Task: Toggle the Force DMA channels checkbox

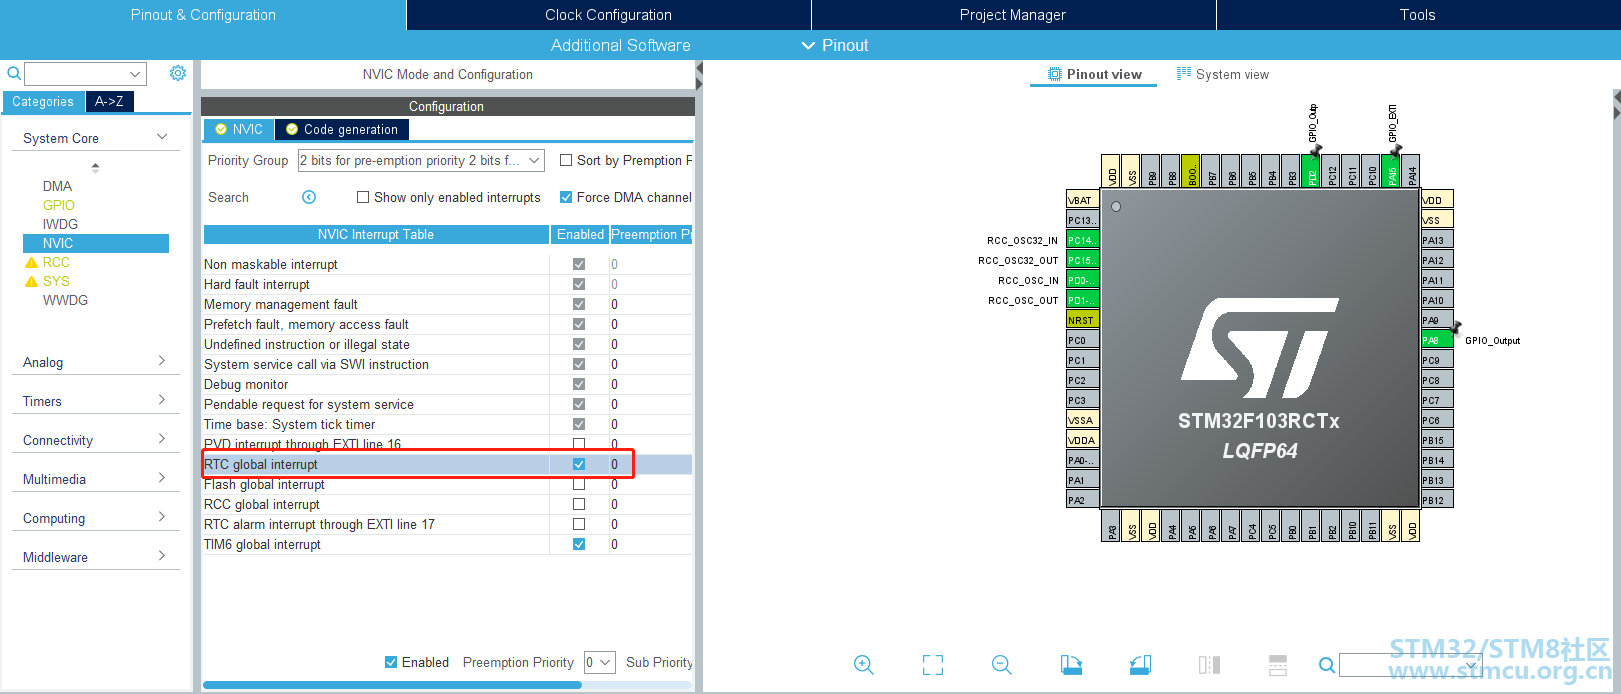Action: [566, 197]
